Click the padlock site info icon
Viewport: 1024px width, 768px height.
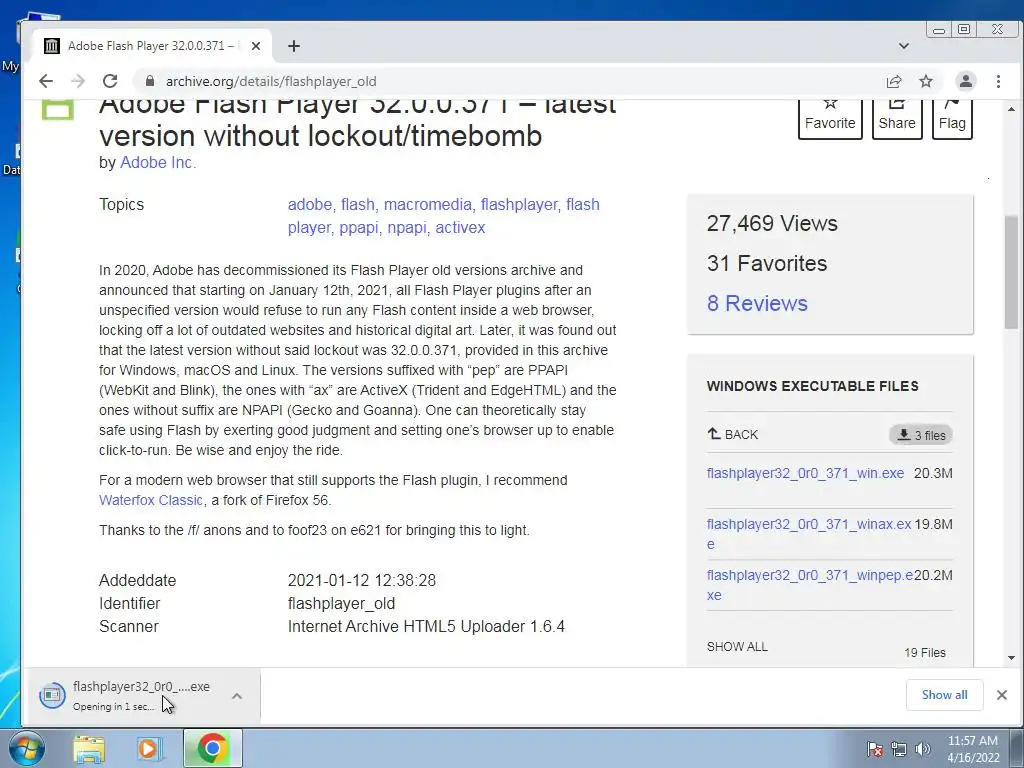click(150, 81)
